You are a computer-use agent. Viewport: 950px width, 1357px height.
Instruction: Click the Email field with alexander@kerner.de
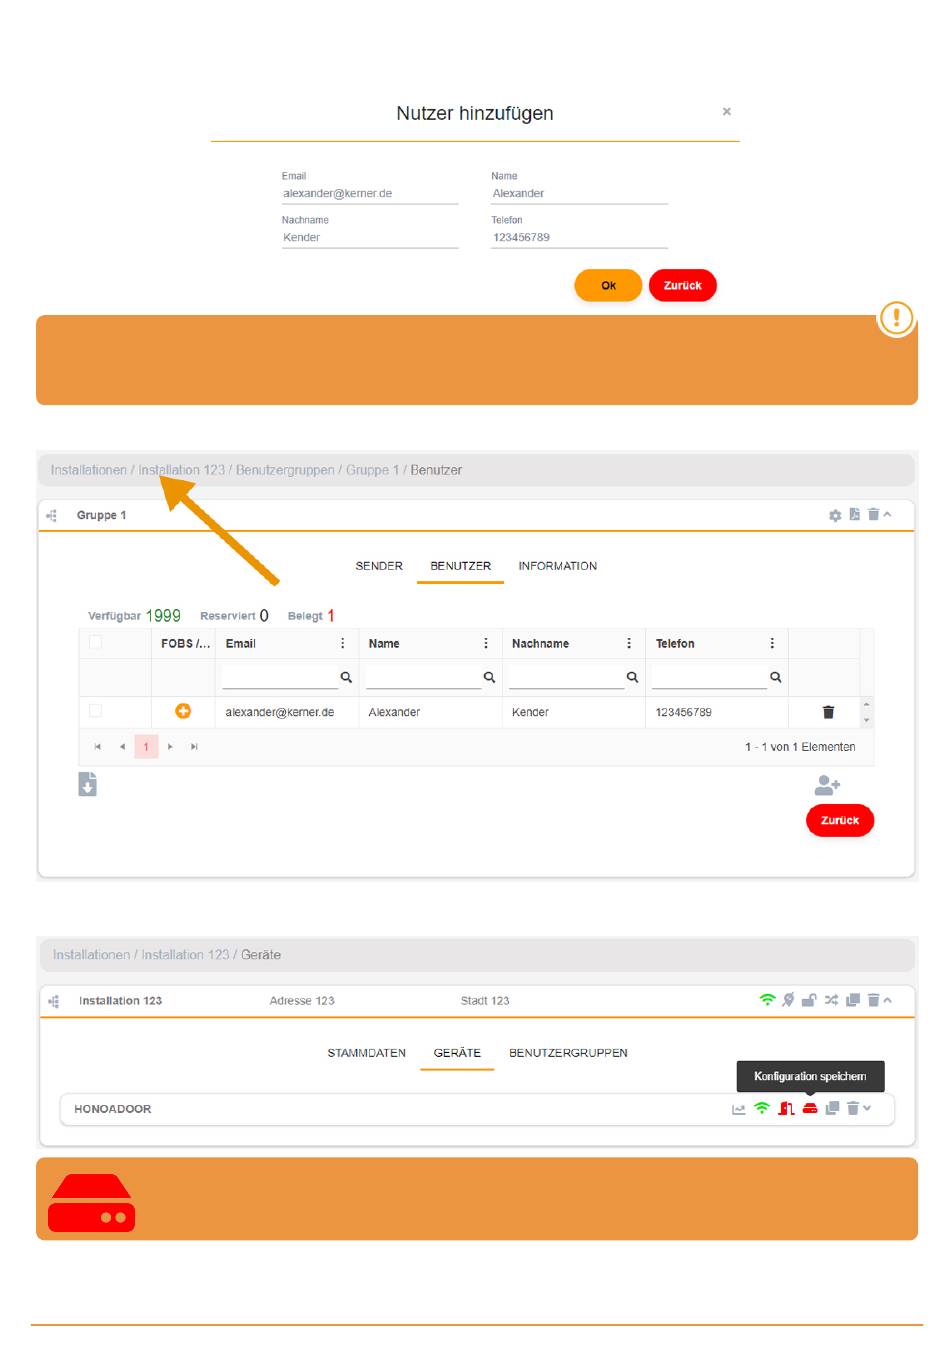[x=370, y=194]
